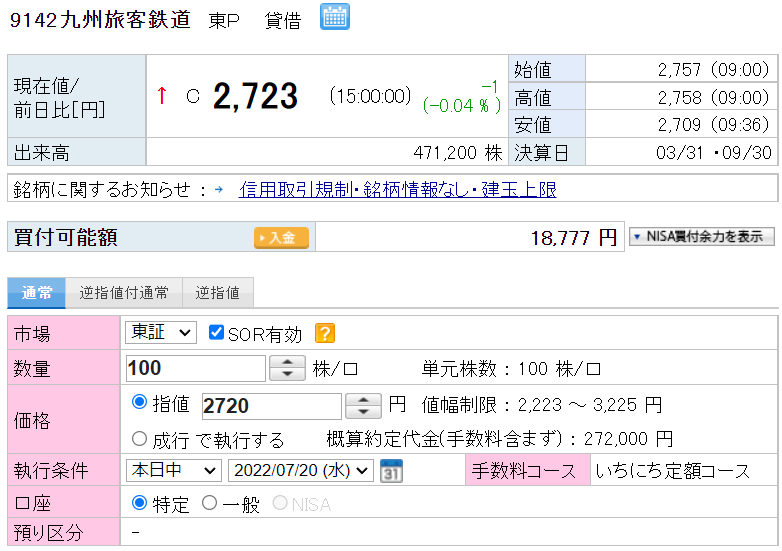Click the calendar icon beside 貸借
Screen dimensions: 782x551
[335, 17]
